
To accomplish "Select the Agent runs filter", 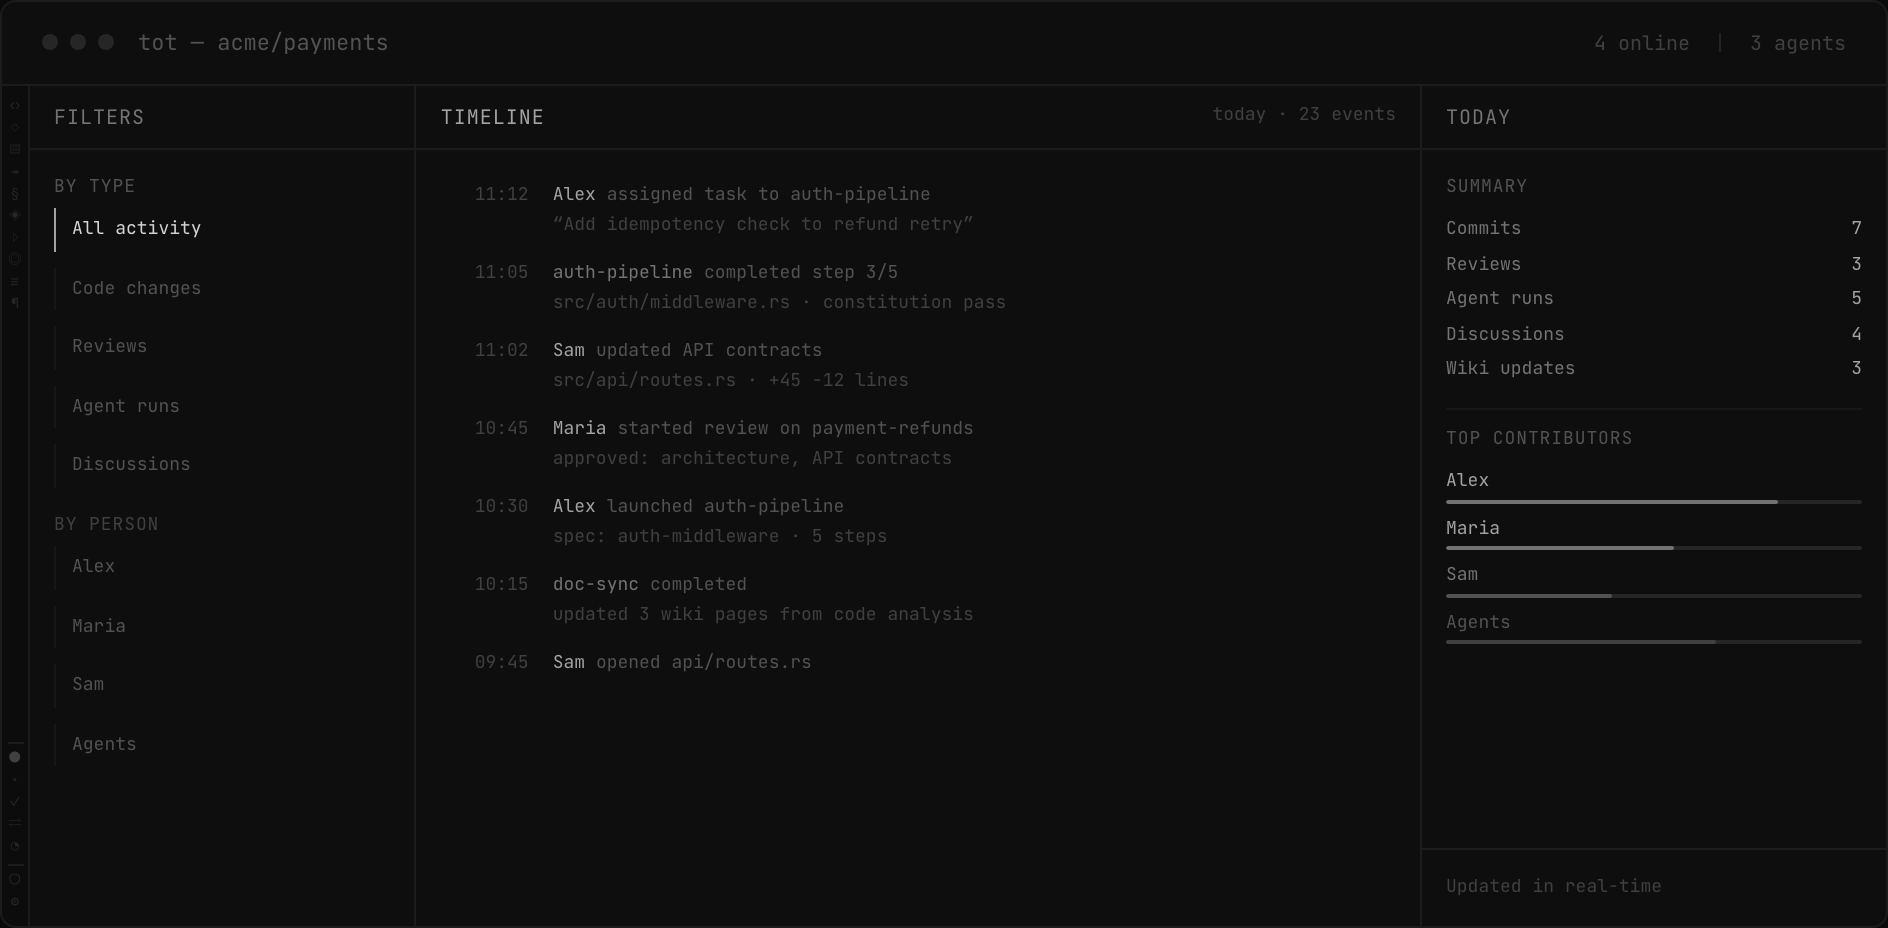I will coord(222,407).
